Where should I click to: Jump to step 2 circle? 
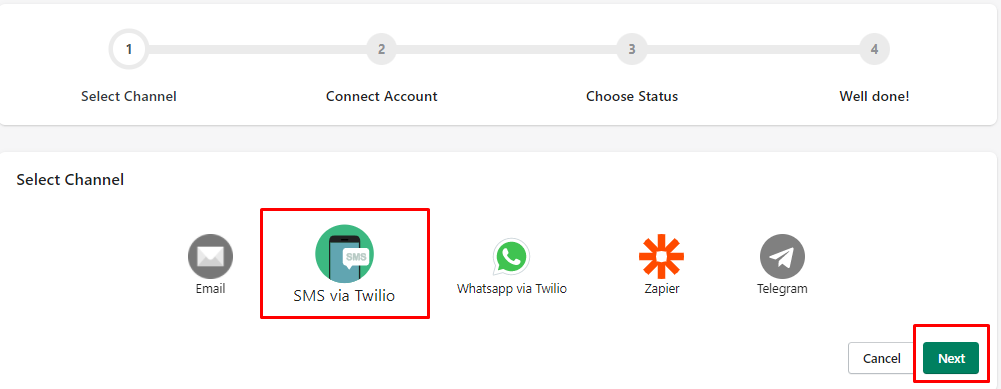pos(381,49)
